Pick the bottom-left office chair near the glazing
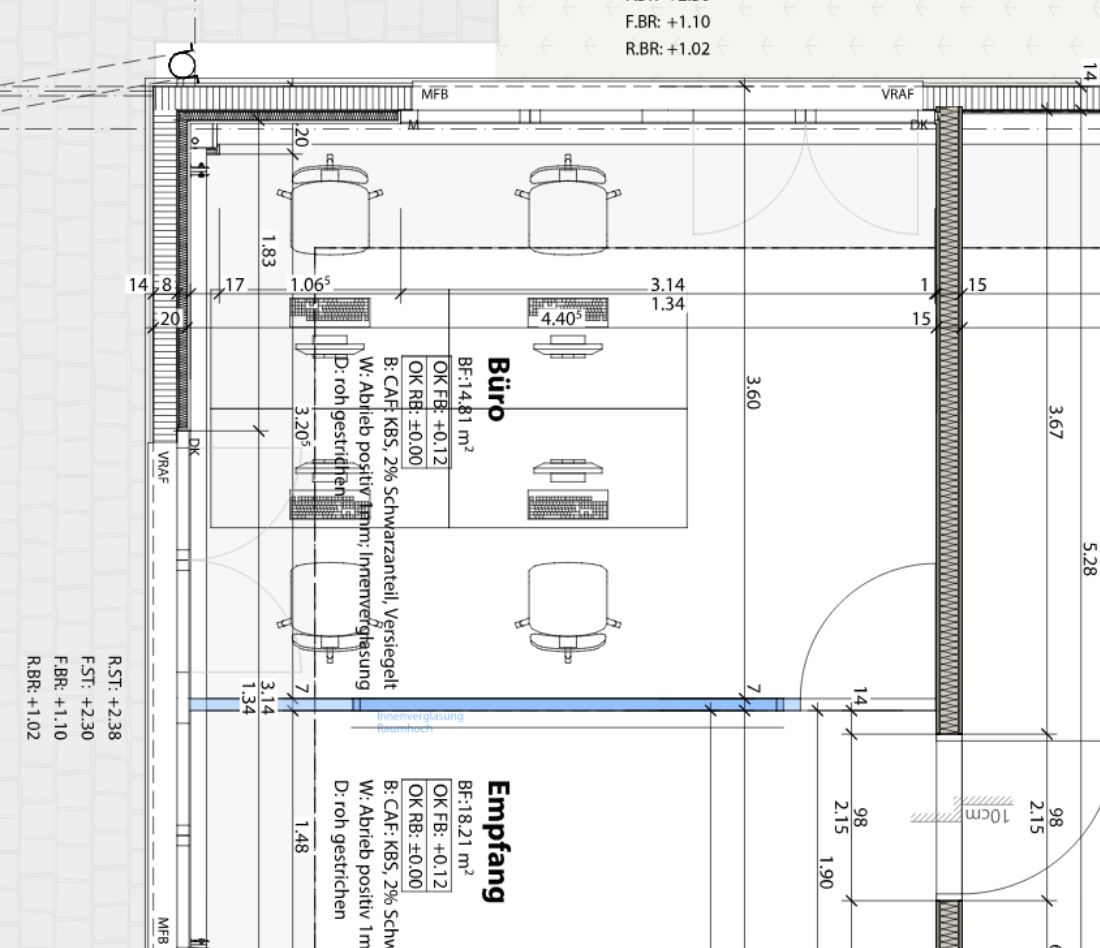This screenshot has height=948, width=1100. 330,608
